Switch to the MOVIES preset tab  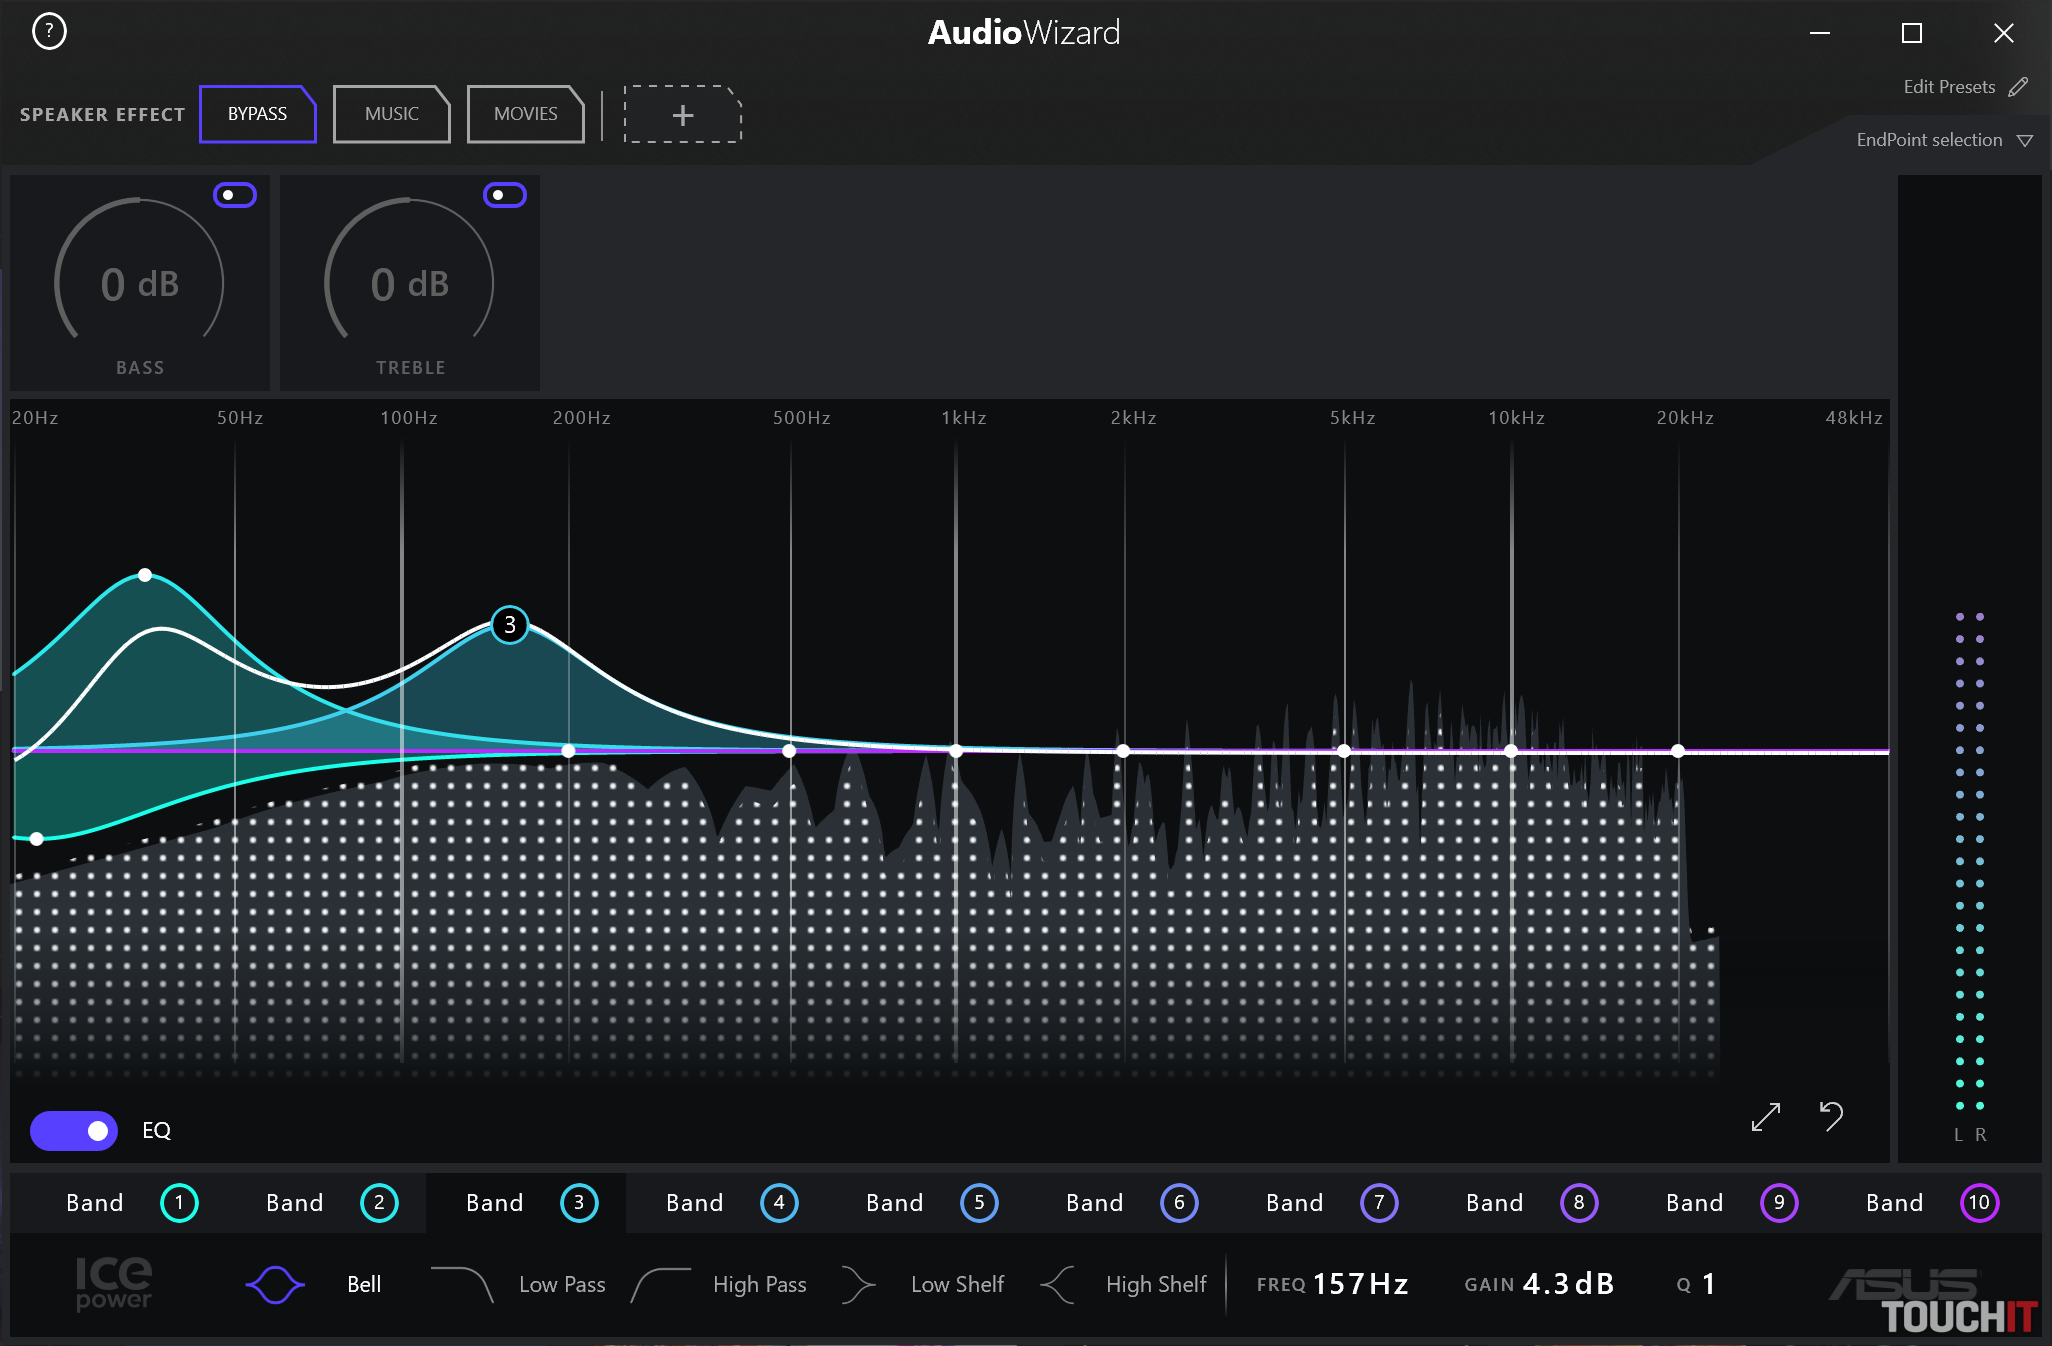[525, 114]
